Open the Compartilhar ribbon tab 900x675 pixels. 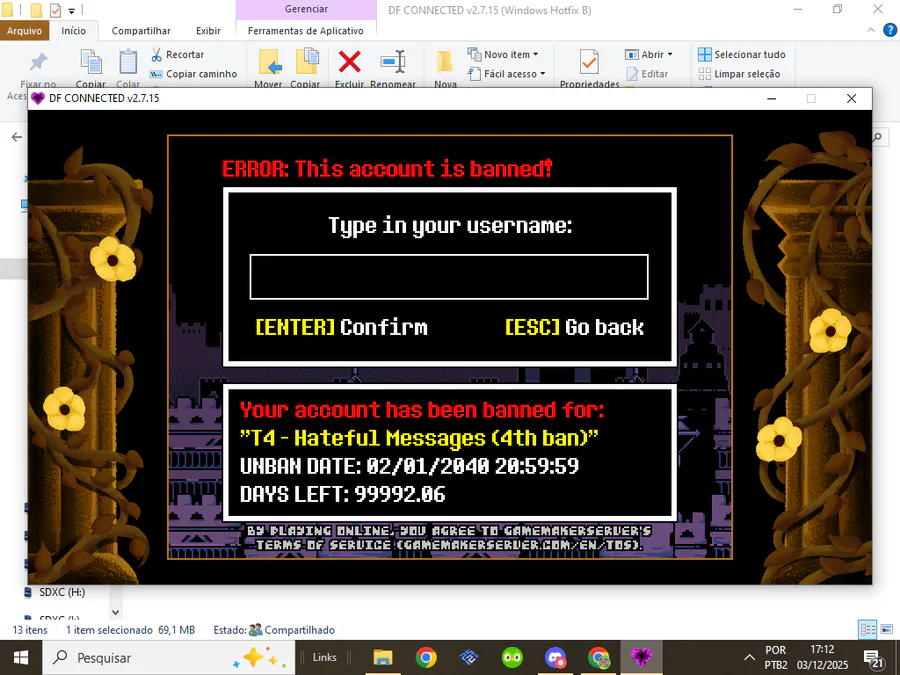[141, 31]
